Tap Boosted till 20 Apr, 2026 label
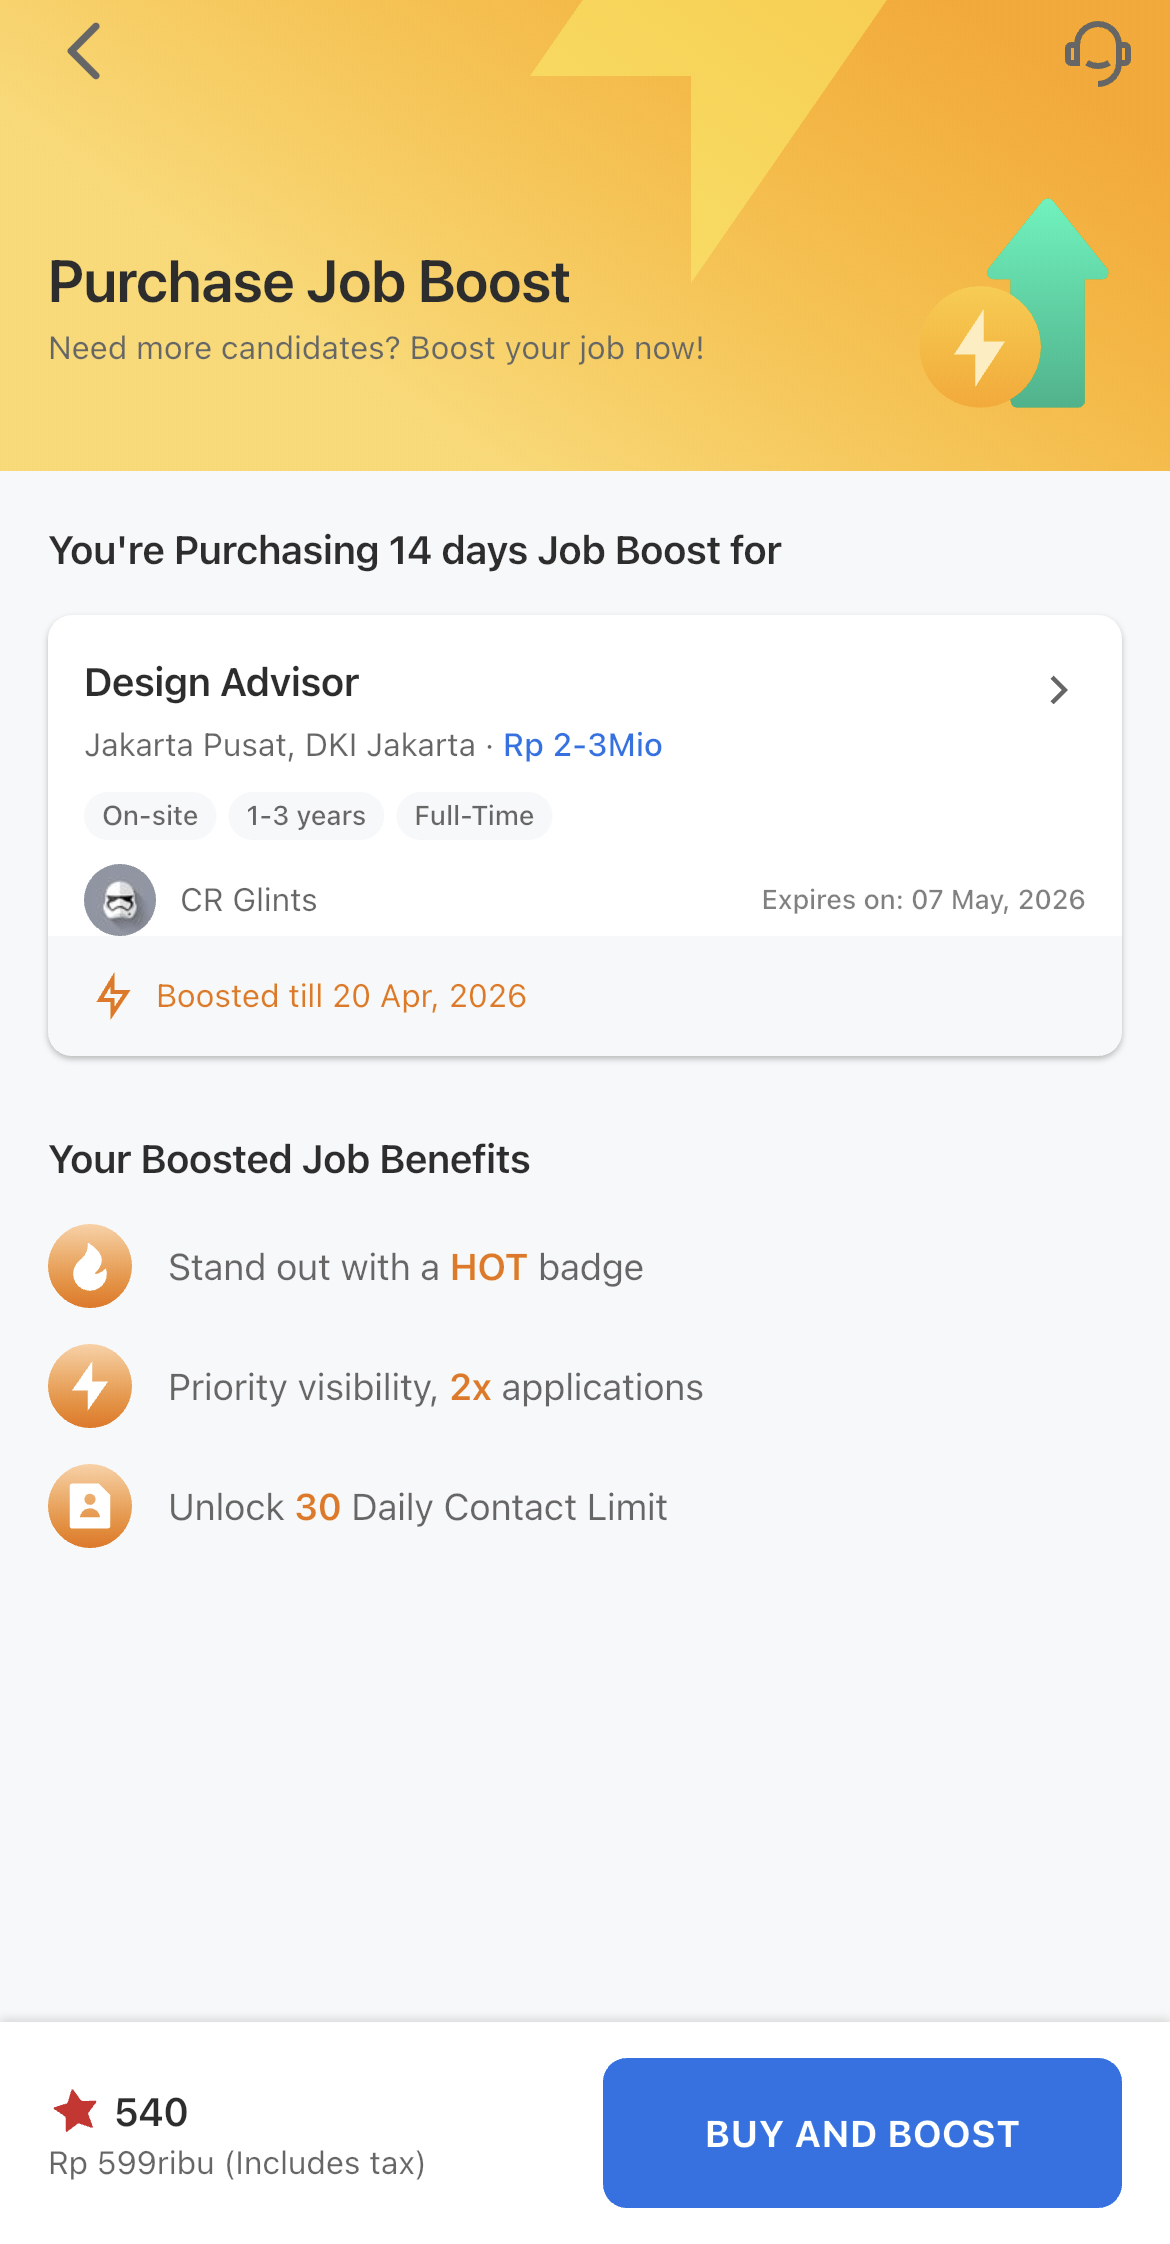Image resolution: width=1170 pixels, height=2244 pixels. (341, 996)
